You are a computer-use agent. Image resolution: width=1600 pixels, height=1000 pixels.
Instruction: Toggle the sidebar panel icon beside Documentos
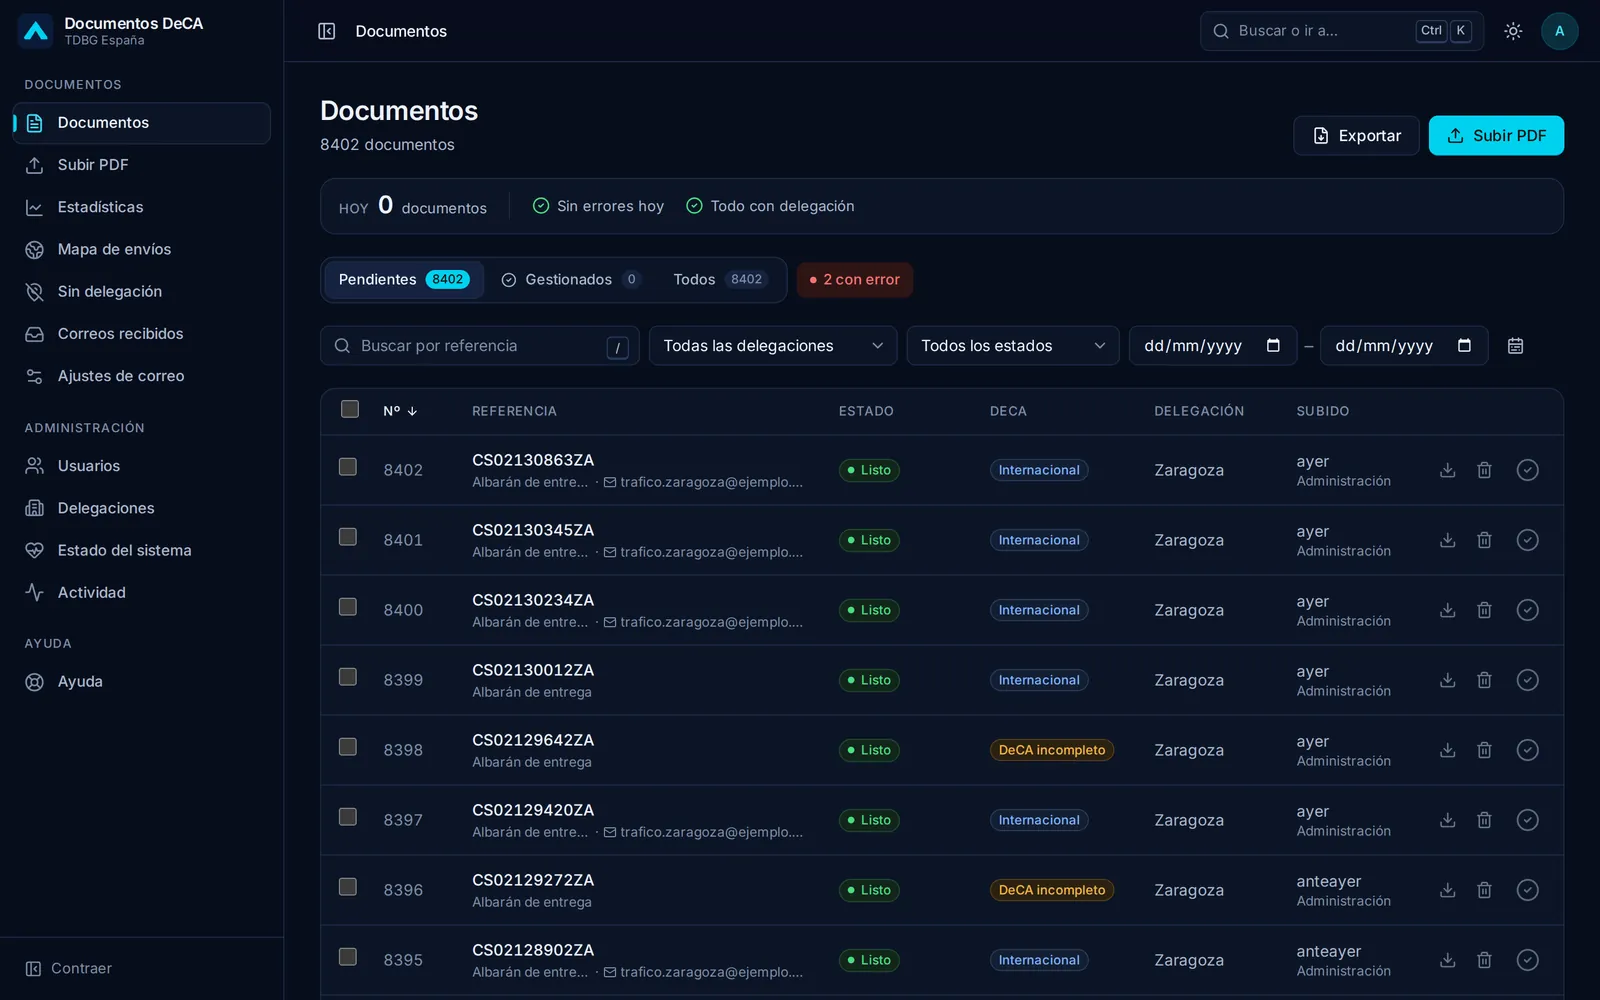coord(326,31)
